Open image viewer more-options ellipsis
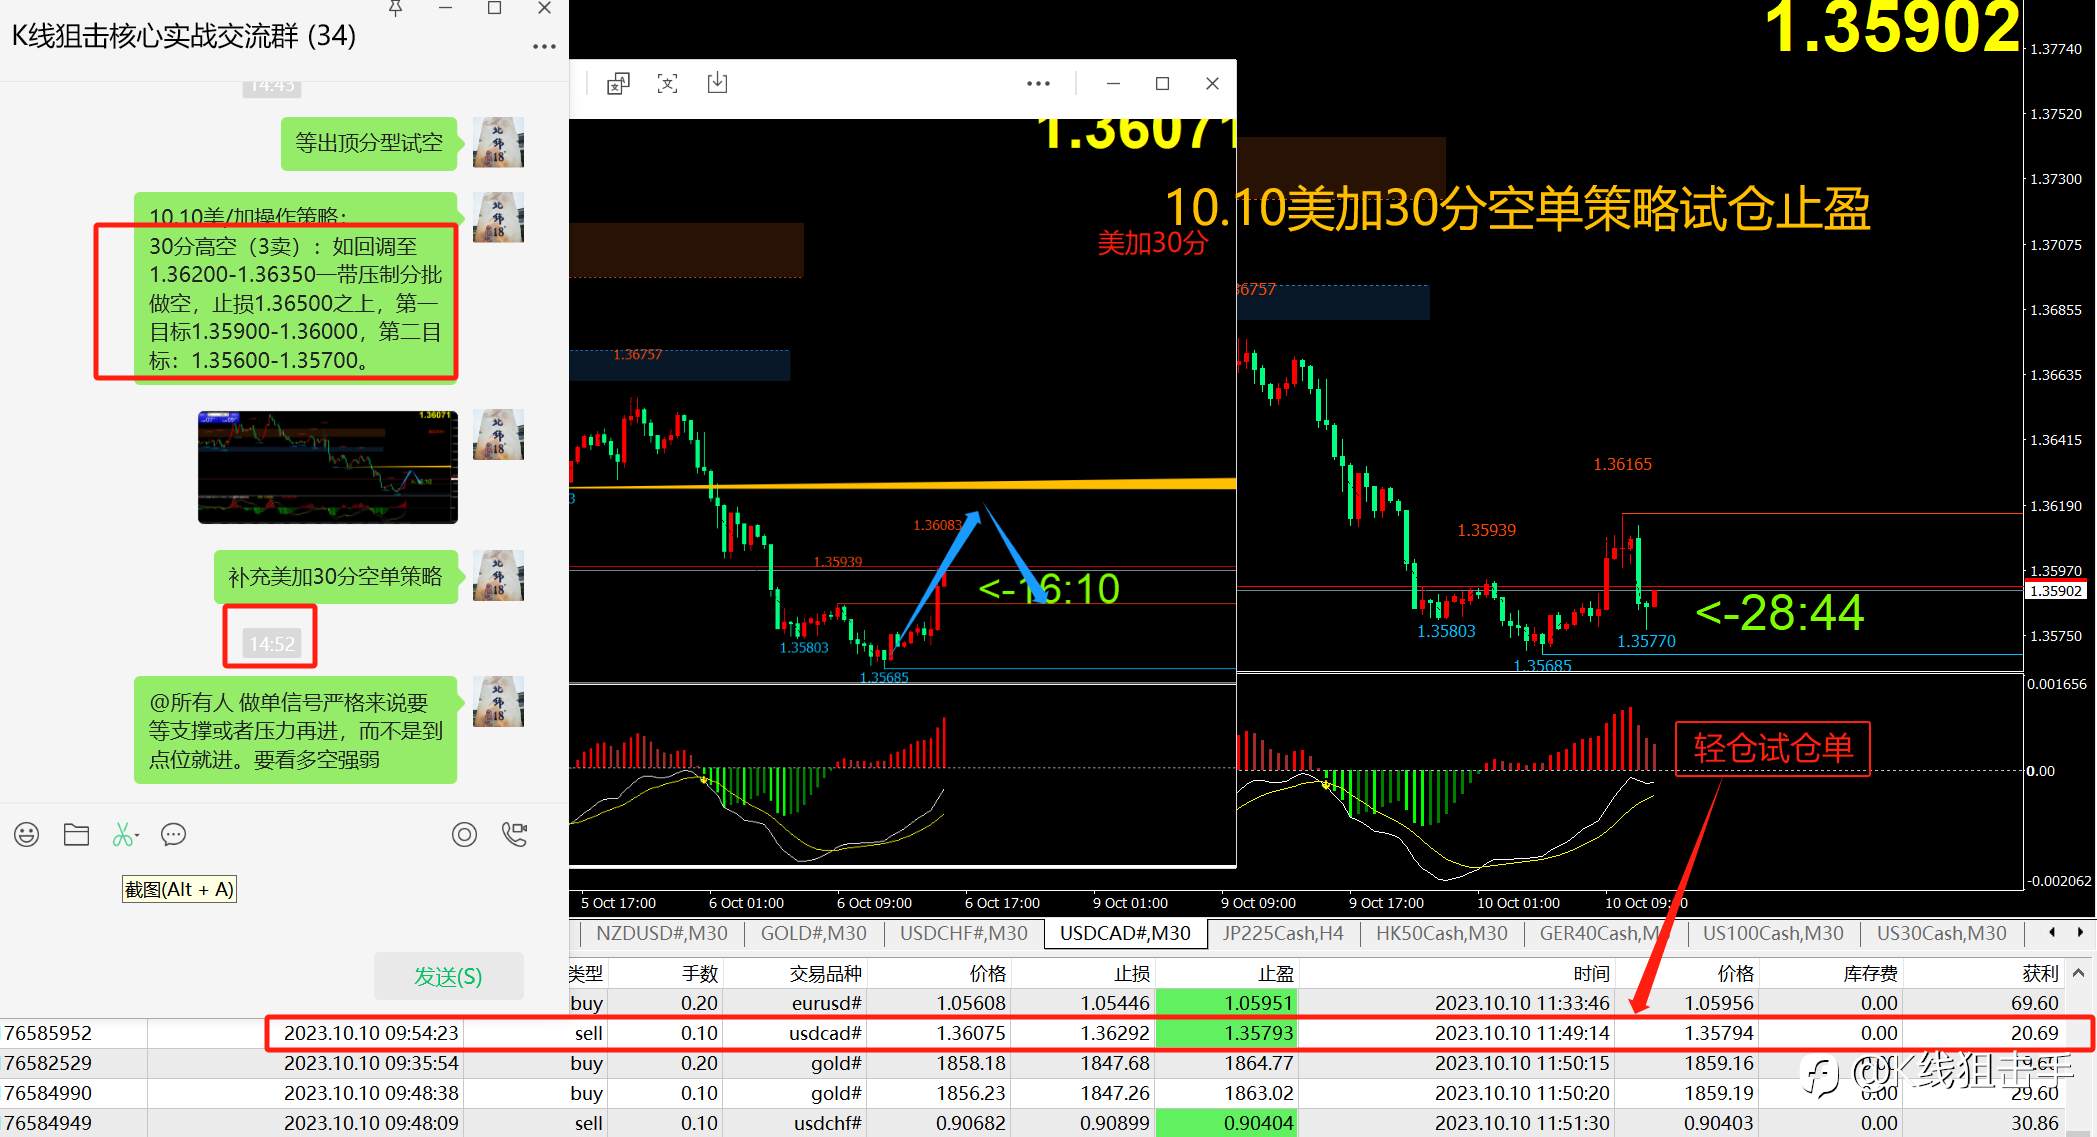2097x1137 pixels. [1038, 84]
